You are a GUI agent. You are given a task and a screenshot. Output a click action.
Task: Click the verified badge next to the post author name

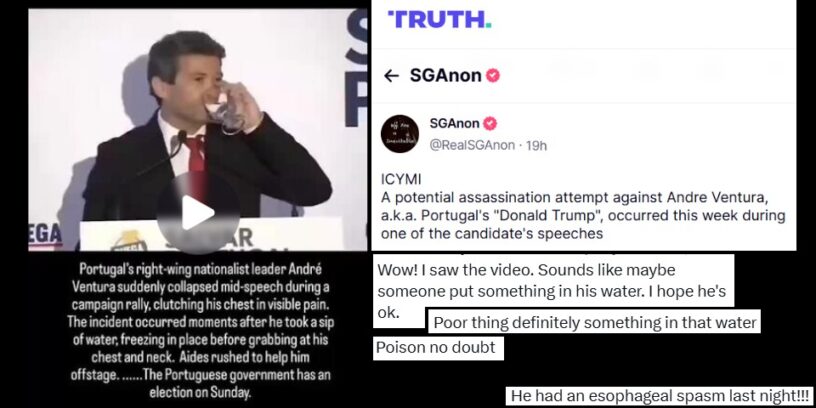coord(490,124)
